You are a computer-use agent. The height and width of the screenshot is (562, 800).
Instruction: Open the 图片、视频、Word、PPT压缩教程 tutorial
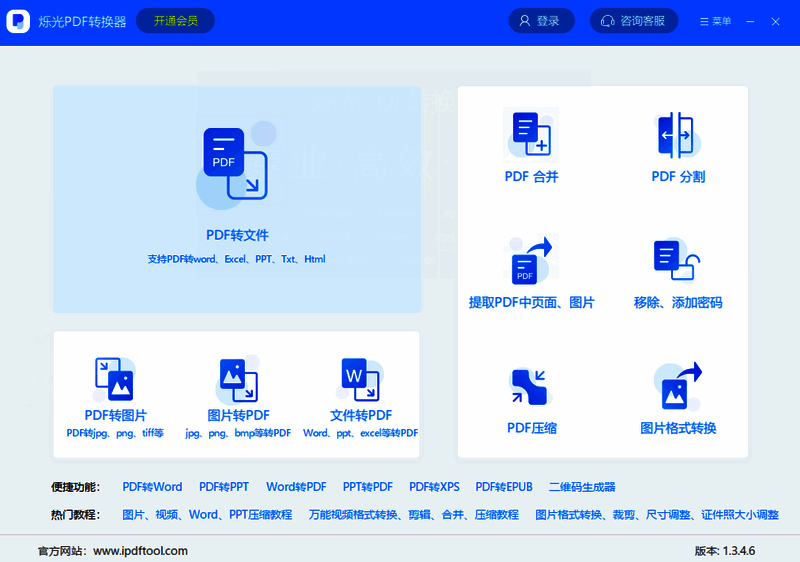point(207,515)
